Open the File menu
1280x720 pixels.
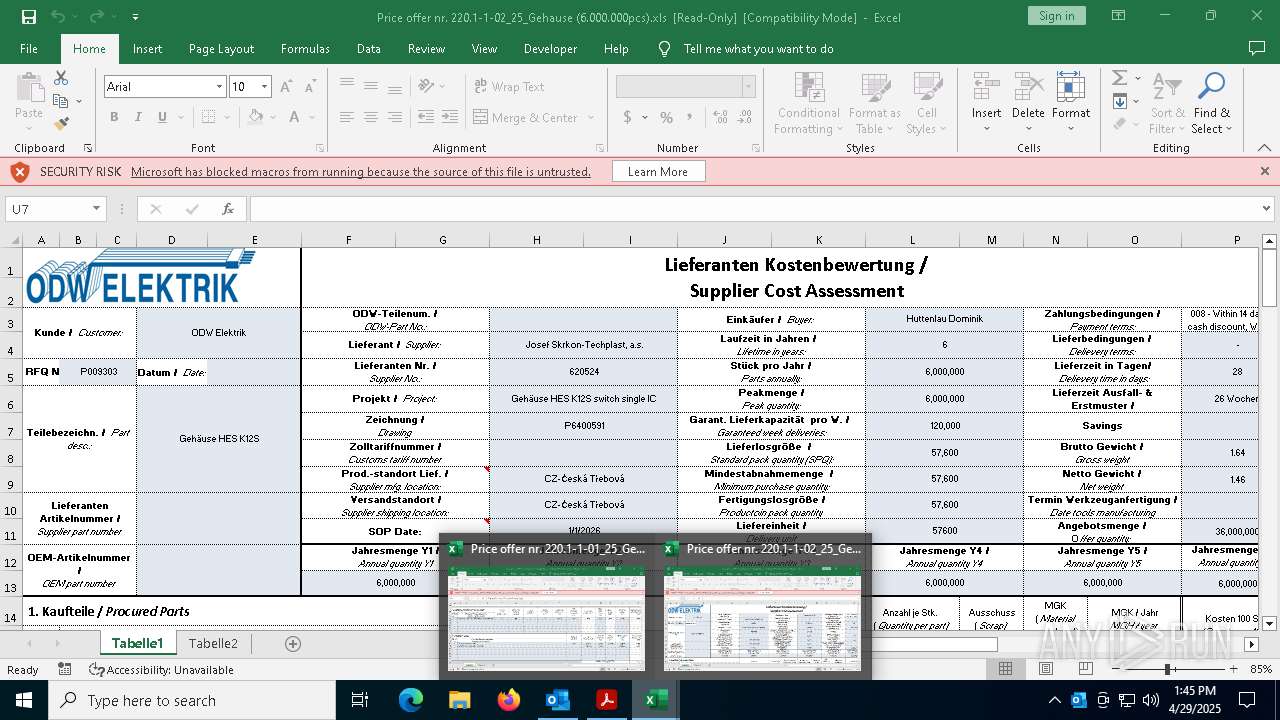tap(29, 48)
